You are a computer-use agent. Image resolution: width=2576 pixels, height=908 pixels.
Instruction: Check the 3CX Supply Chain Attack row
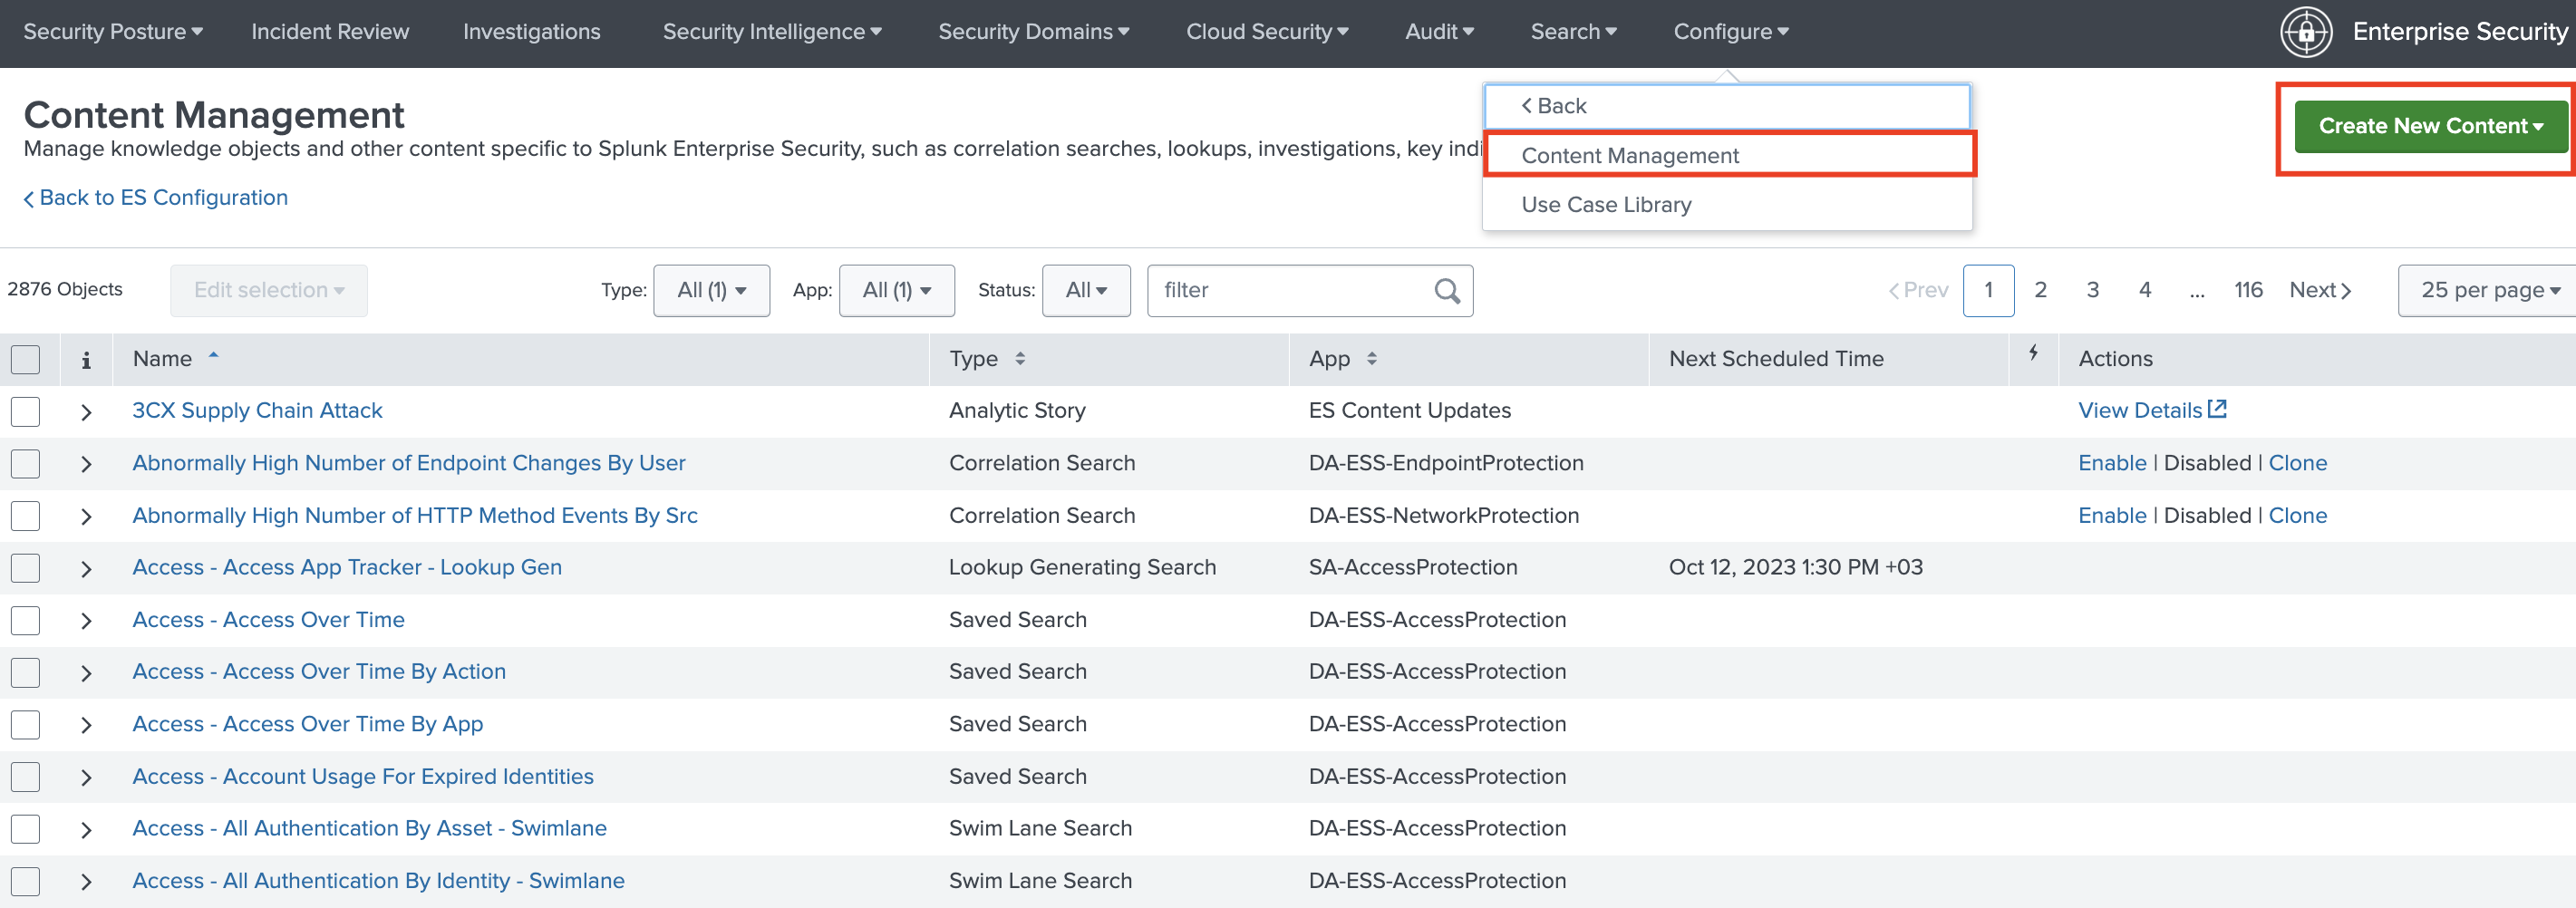[x=26, y=411]
